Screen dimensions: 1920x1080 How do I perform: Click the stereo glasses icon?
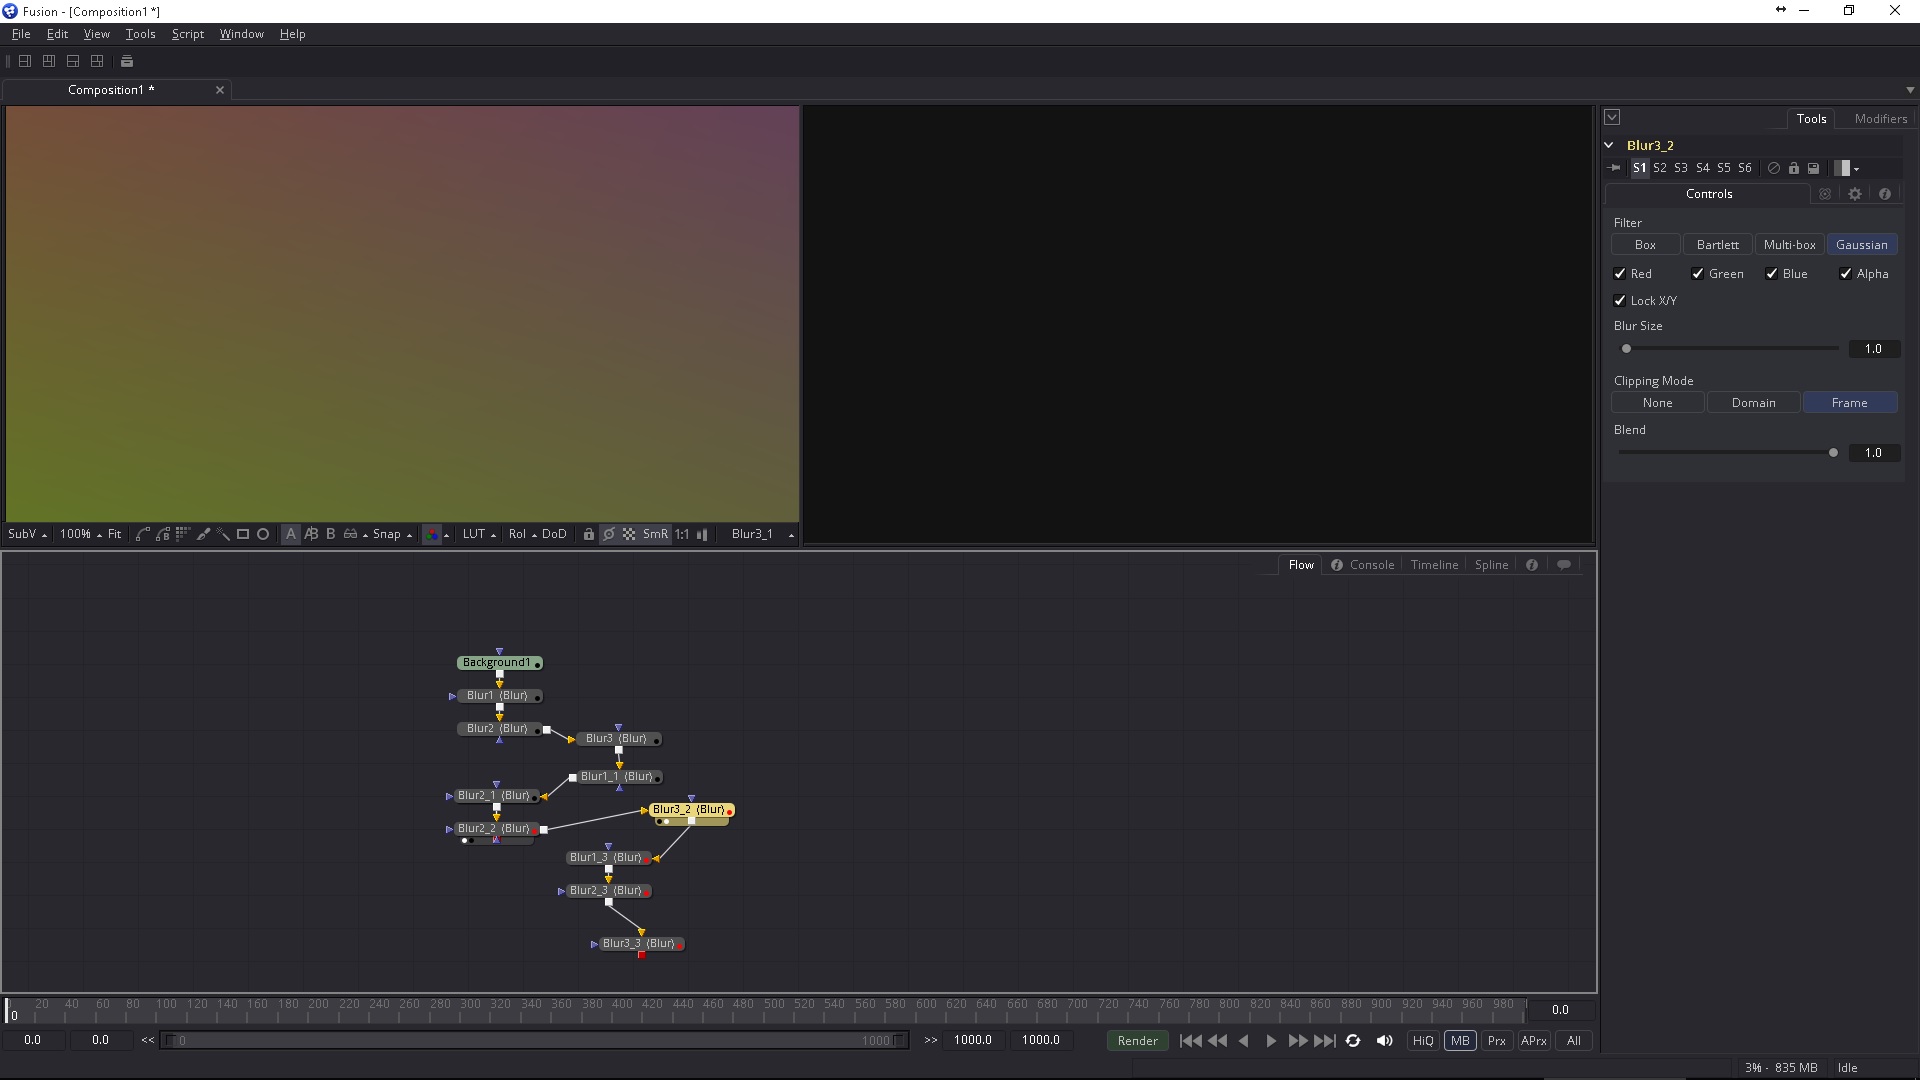[350, 534]
